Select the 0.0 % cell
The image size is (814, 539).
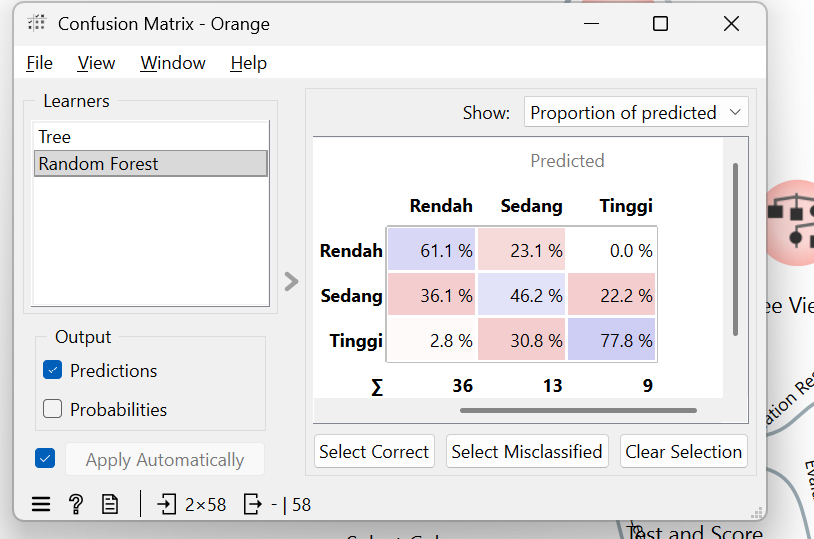[612, 249]
